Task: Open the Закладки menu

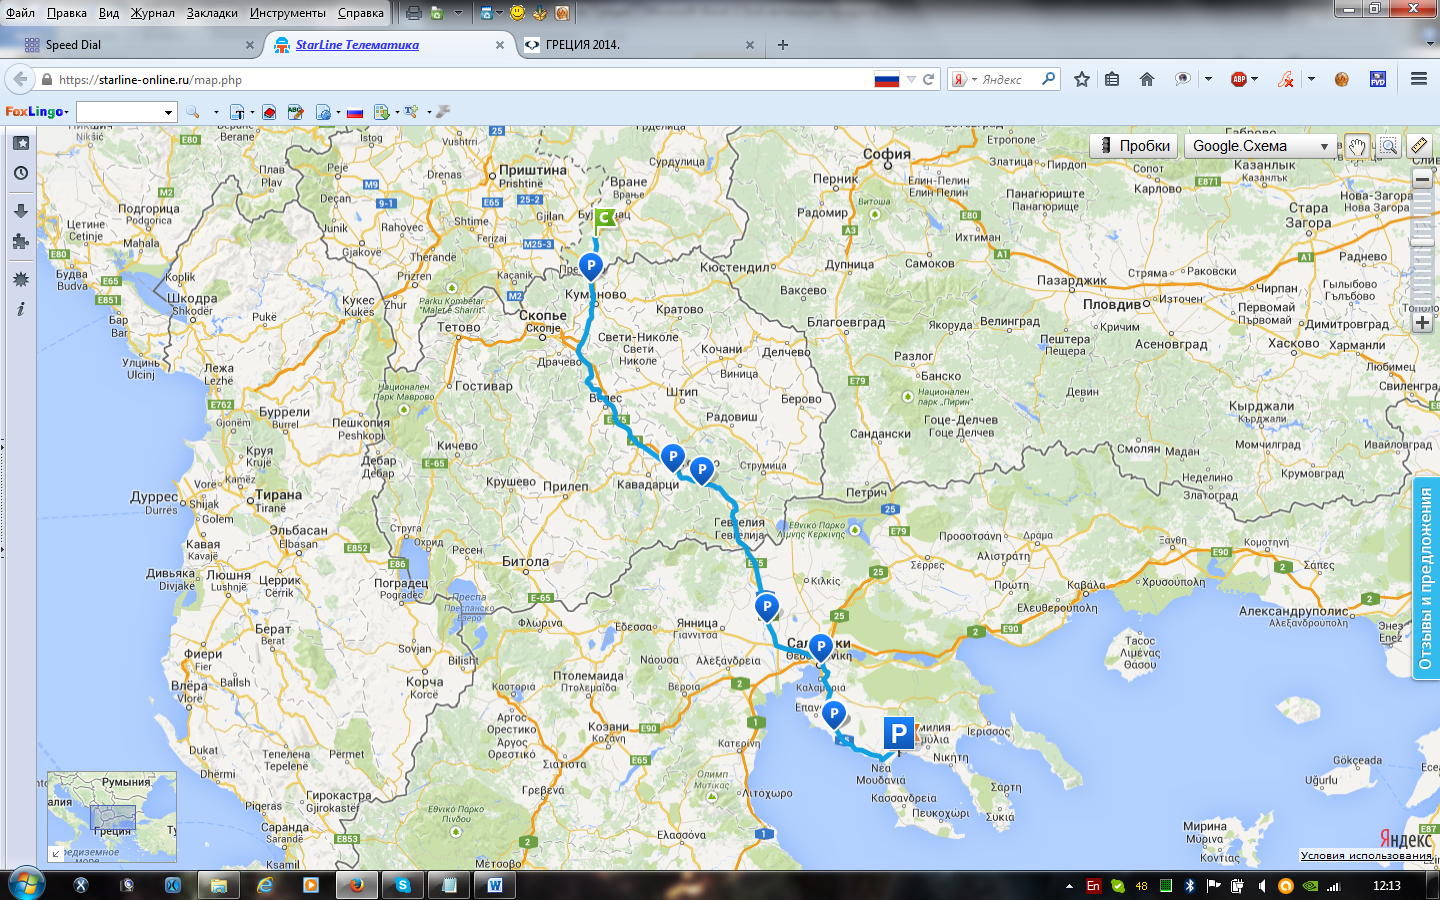Action: pos(212,13)
